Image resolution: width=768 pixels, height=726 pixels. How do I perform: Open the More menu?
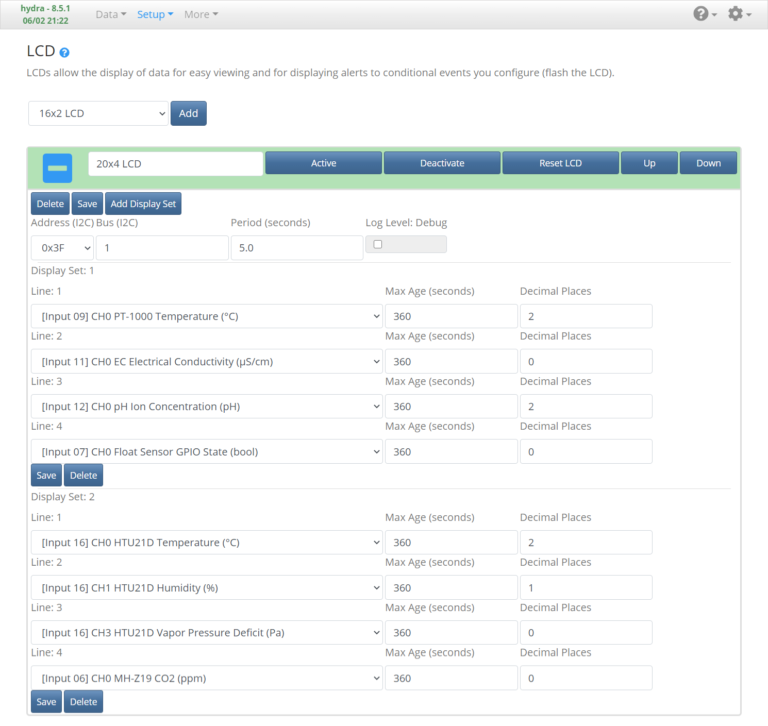point(201,15)
